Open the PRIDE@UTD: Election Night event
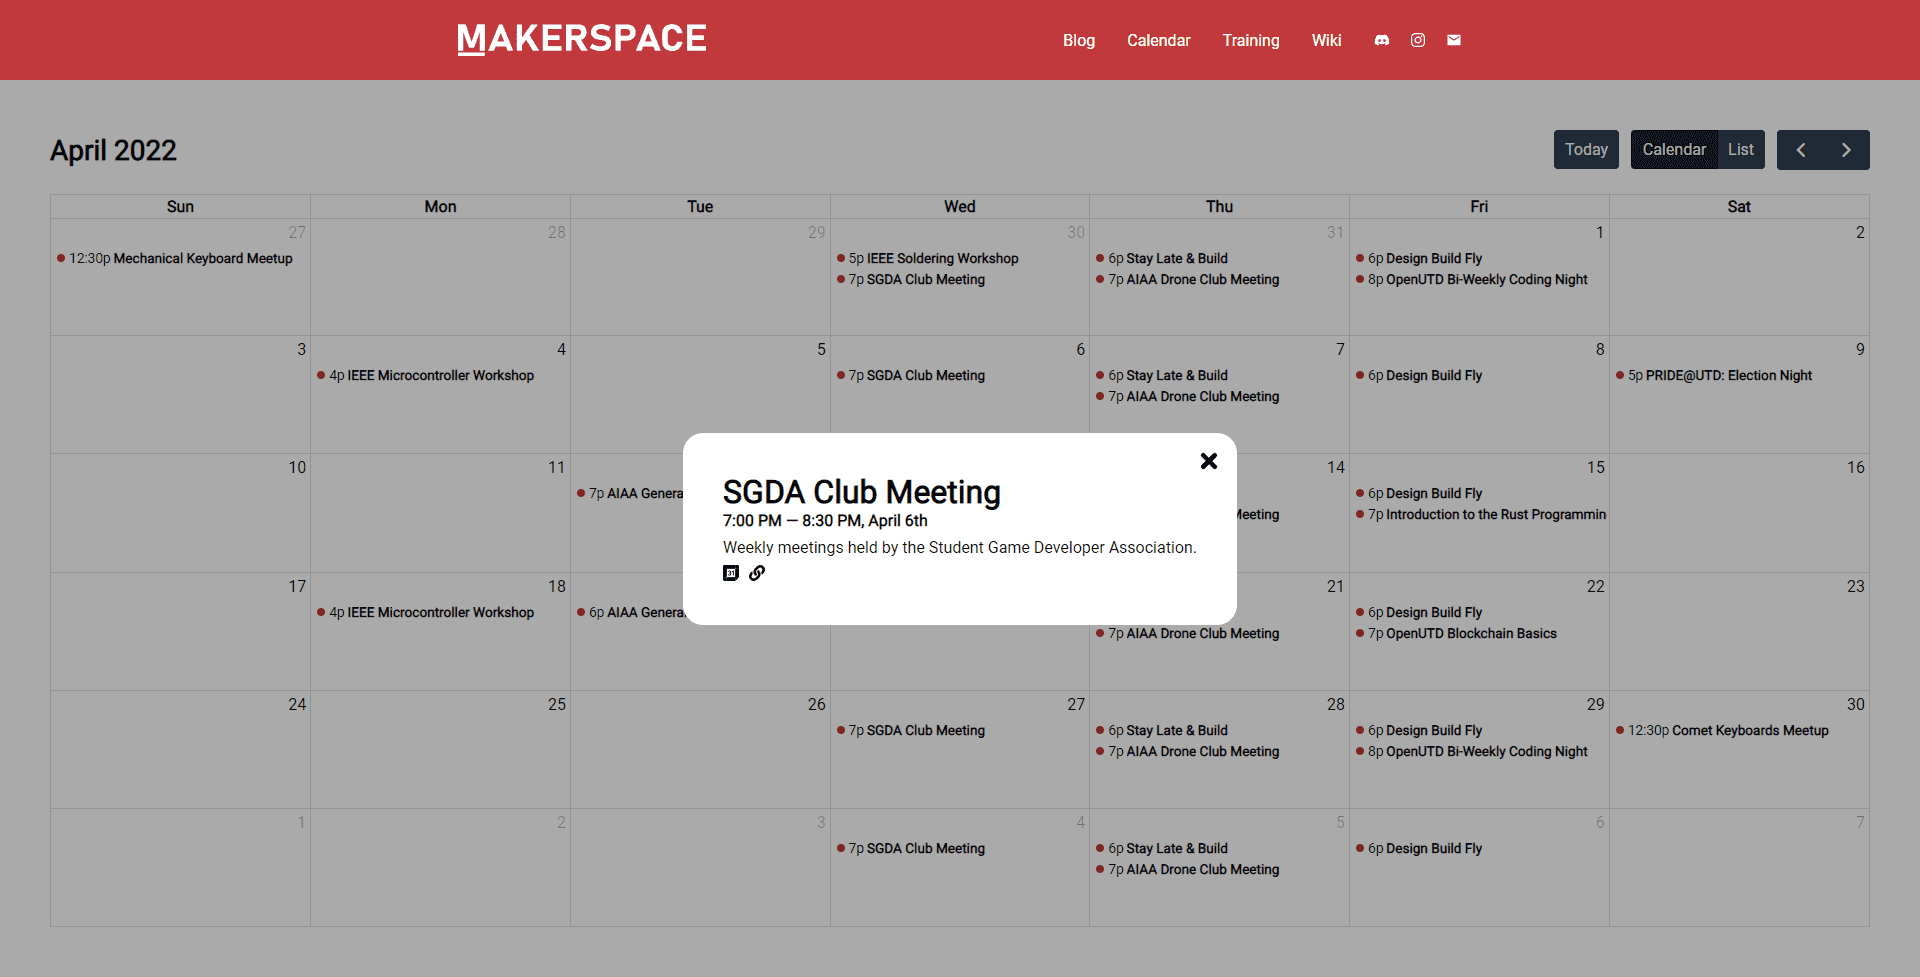1920x977 pixels. [1720, 375]
